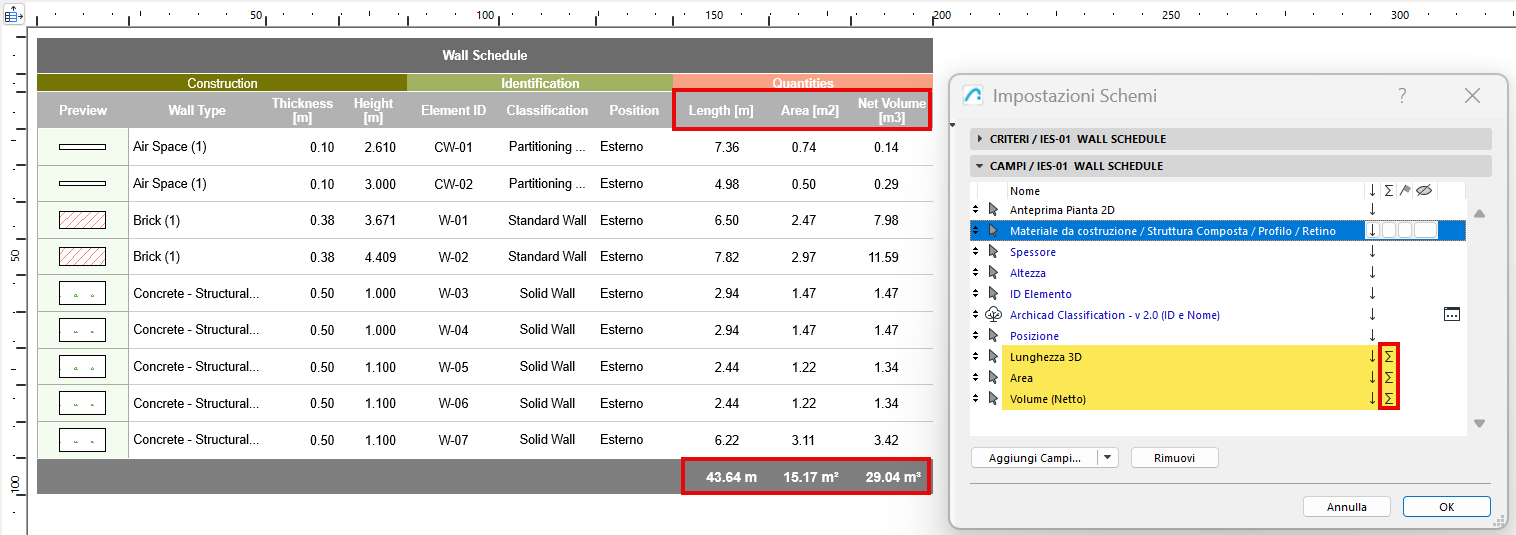Click the drag handle of ID Elemento row
Image resolution: width=1516 pixels, height=535 pixels.
click(x=976, y=294)
